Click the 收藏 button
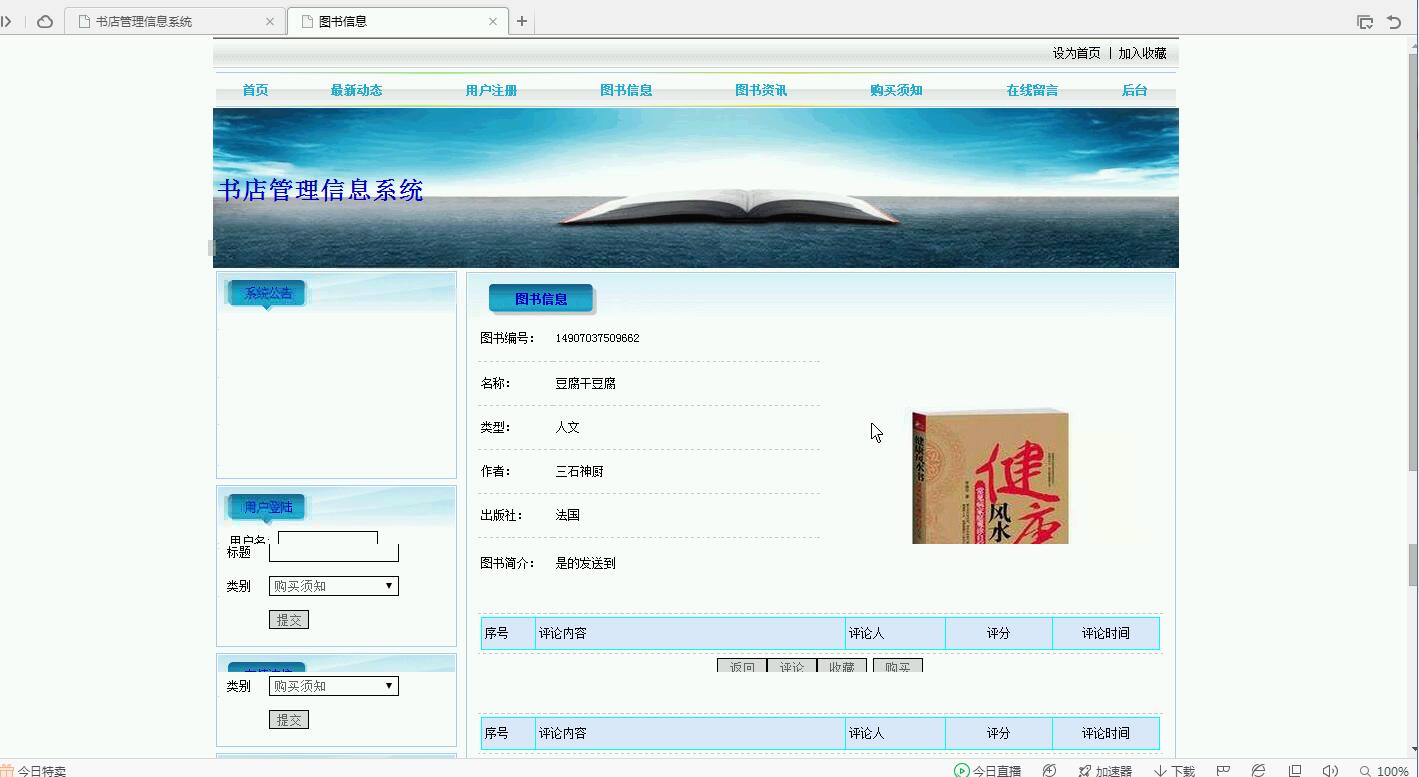 tap(842, 665)
